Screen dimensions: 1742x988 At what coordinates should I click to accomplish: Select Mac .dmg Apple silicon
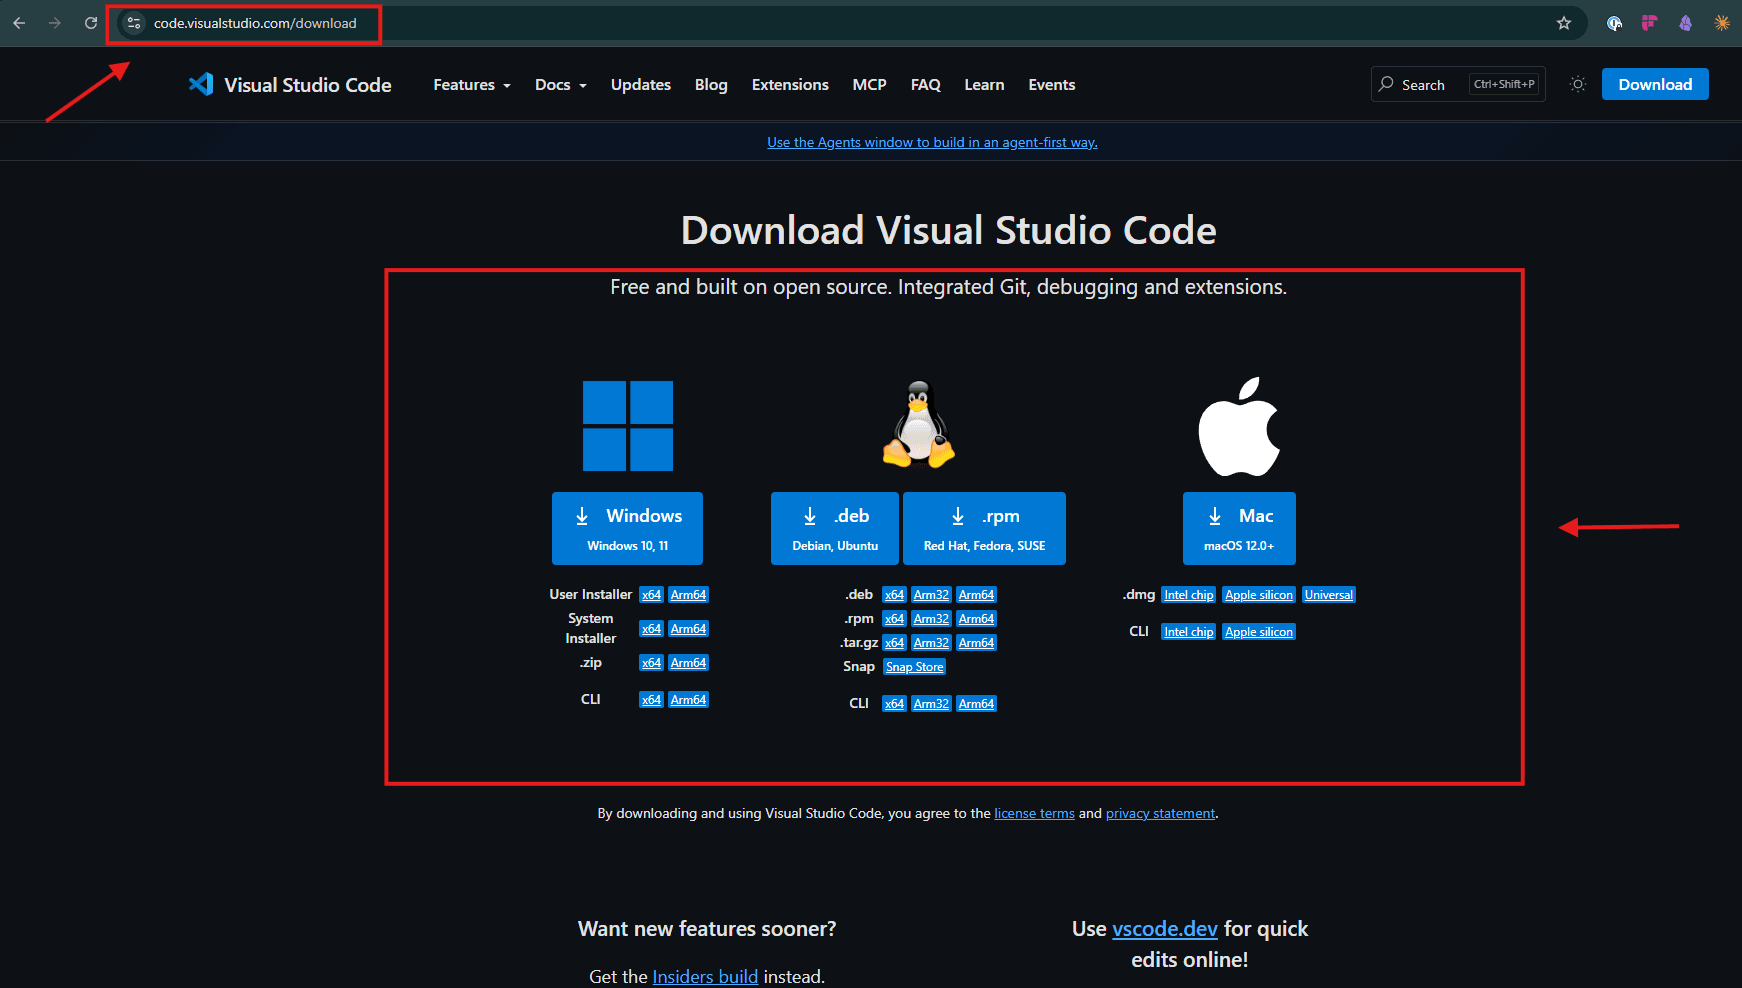pyautogui.click(x=1259, y=595)
